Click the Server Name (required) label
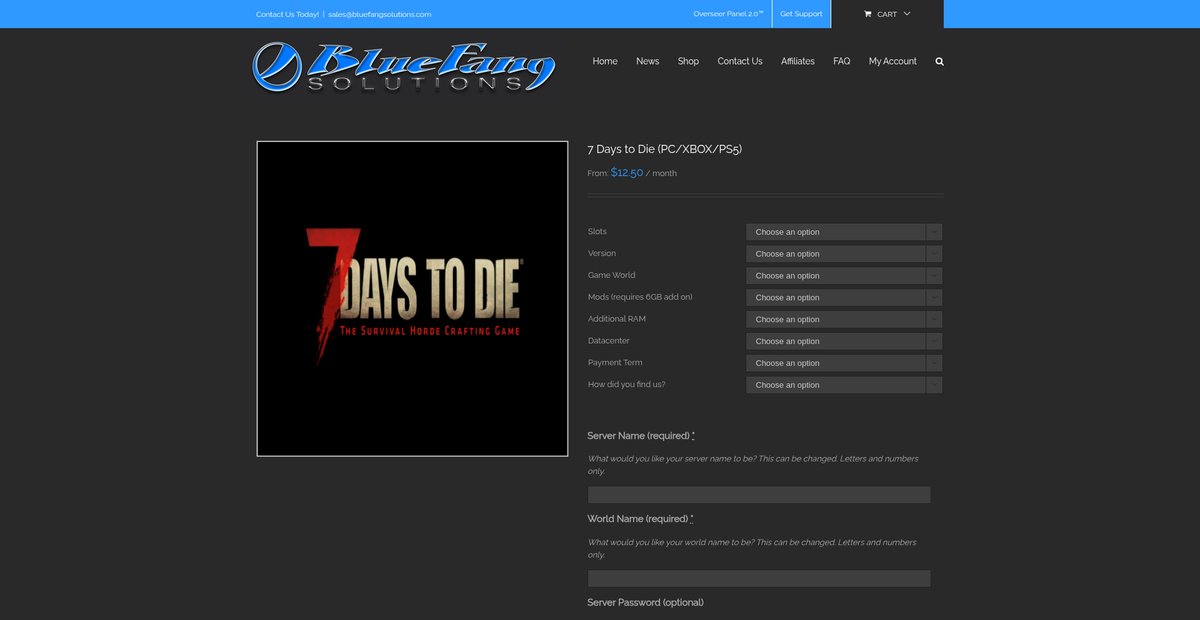 641,436
